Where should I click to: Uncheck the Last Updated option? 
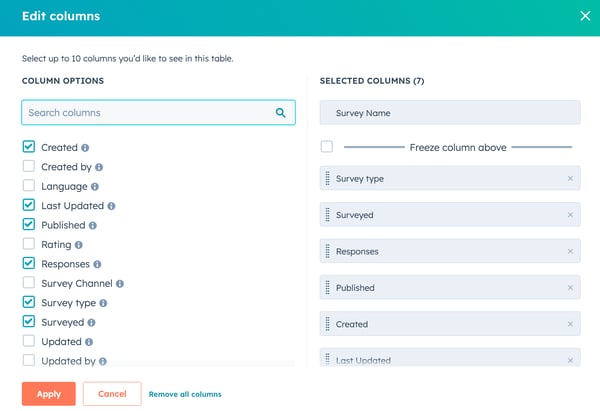tap(29, 206)
